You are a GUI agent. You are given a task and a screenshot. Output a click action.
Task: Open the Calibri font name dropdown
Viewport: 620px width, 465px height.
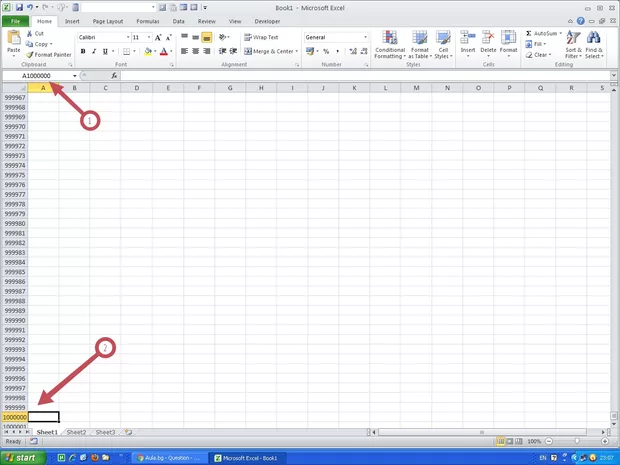point(128,37)
